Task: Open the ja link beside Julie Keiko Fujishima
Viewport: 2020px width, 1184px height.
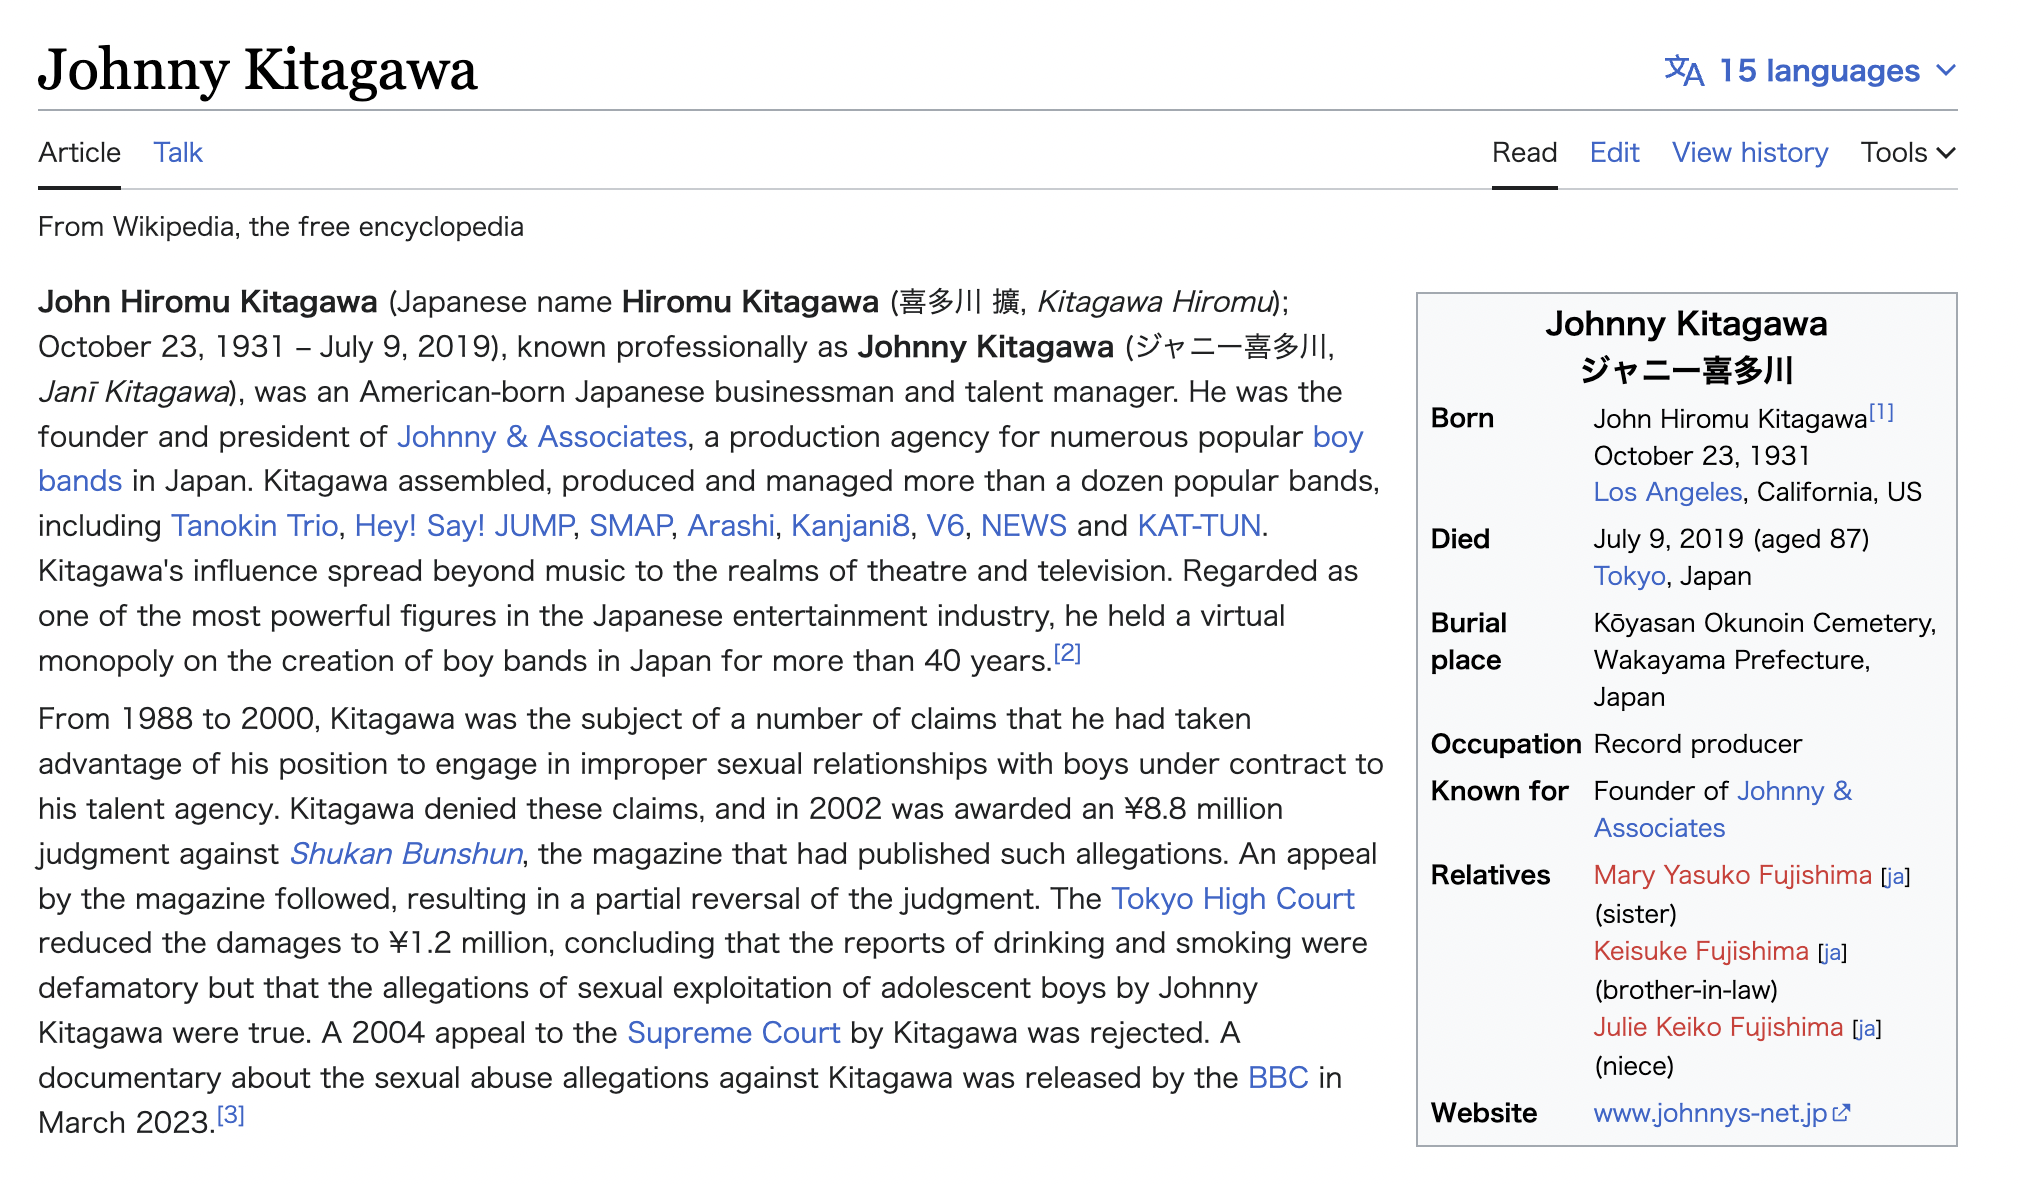Action: [x=1866, y=1029]
